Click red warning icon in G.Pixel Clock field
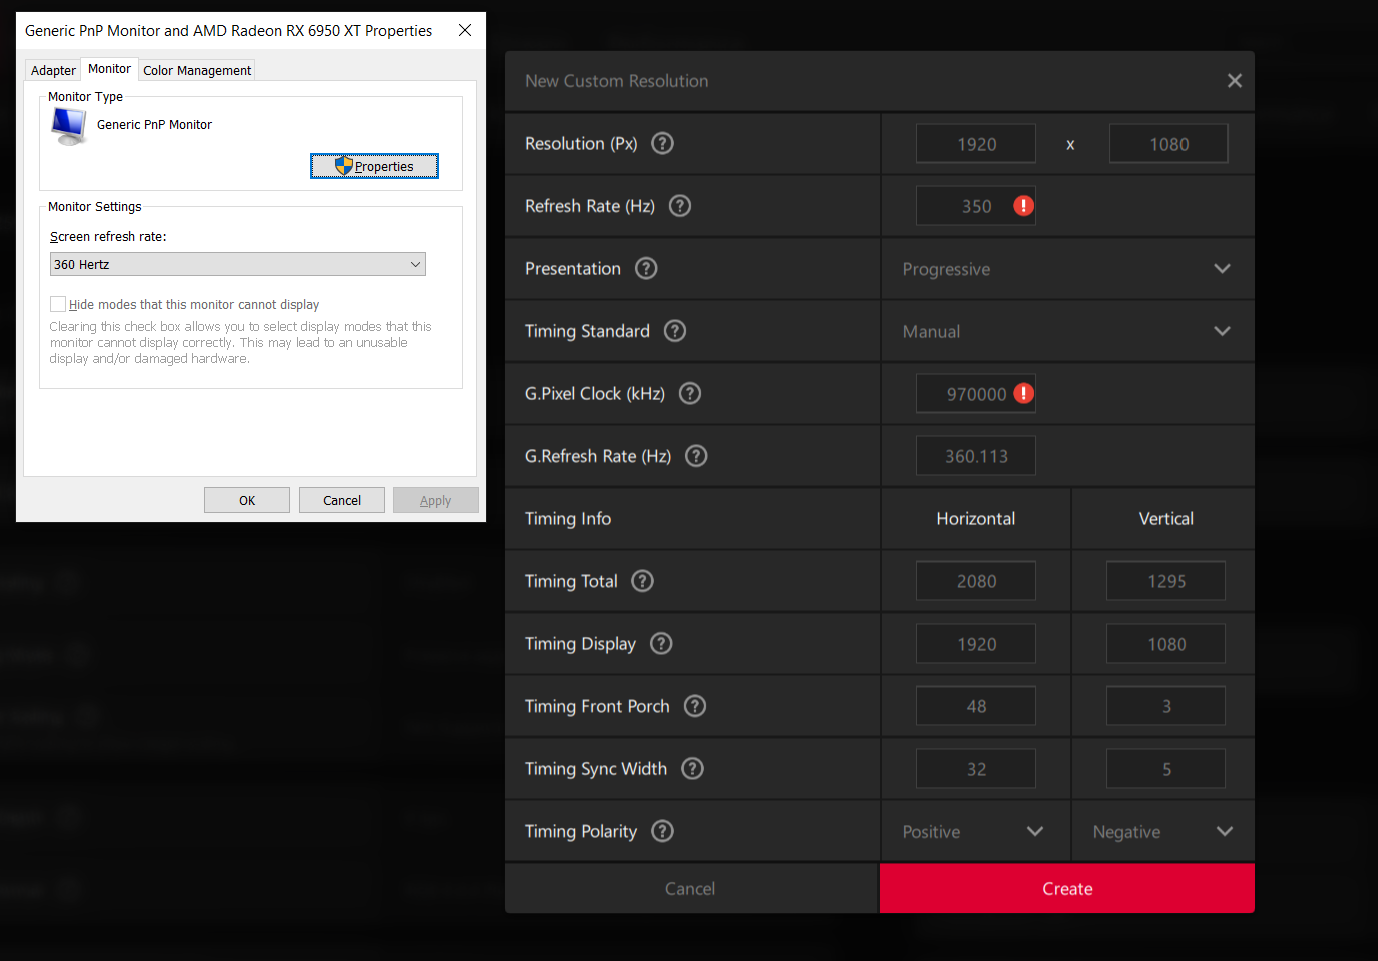 tap(1023, 393)
